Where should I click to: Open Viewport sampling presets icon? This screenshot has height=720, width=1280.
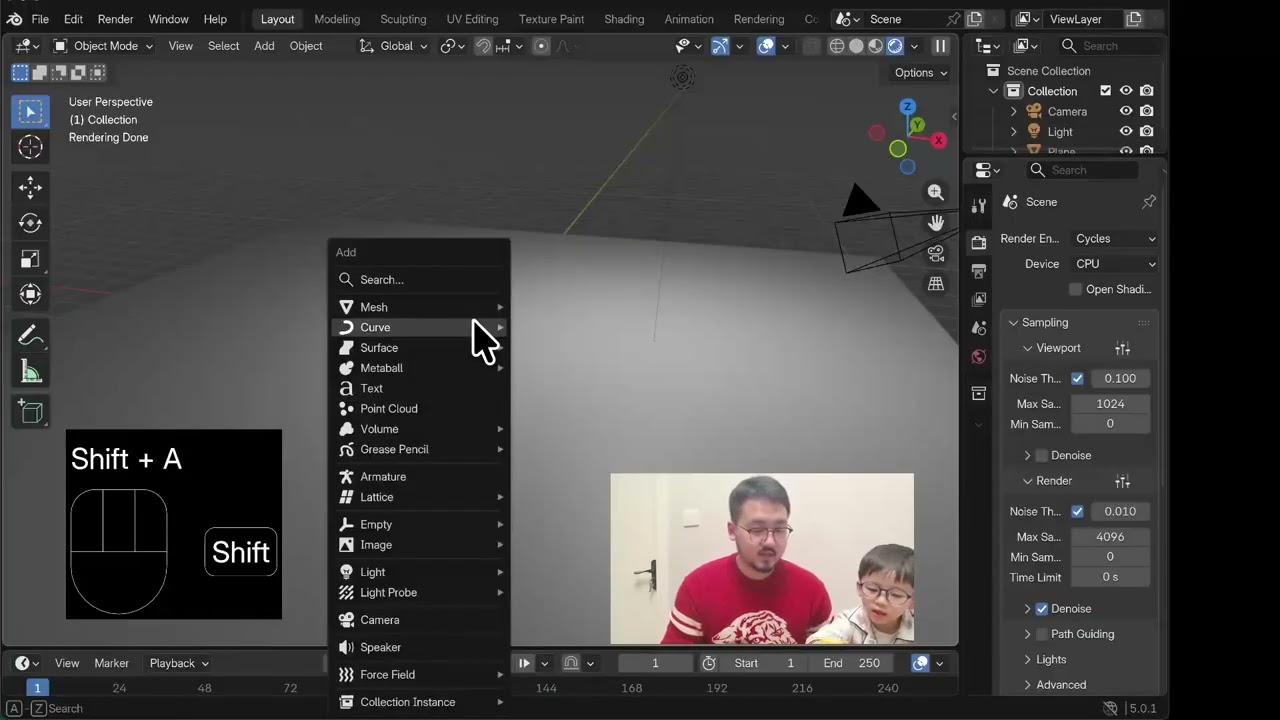[1123, 348]
